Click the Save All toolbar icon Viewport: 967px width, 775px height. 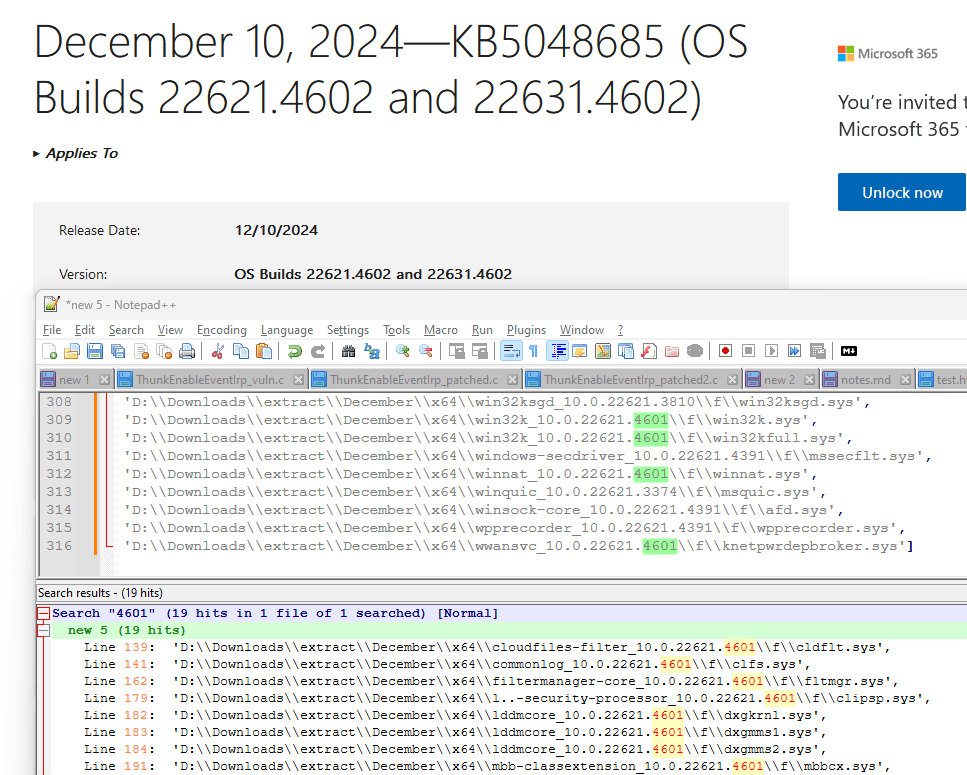tap(118, 351)
